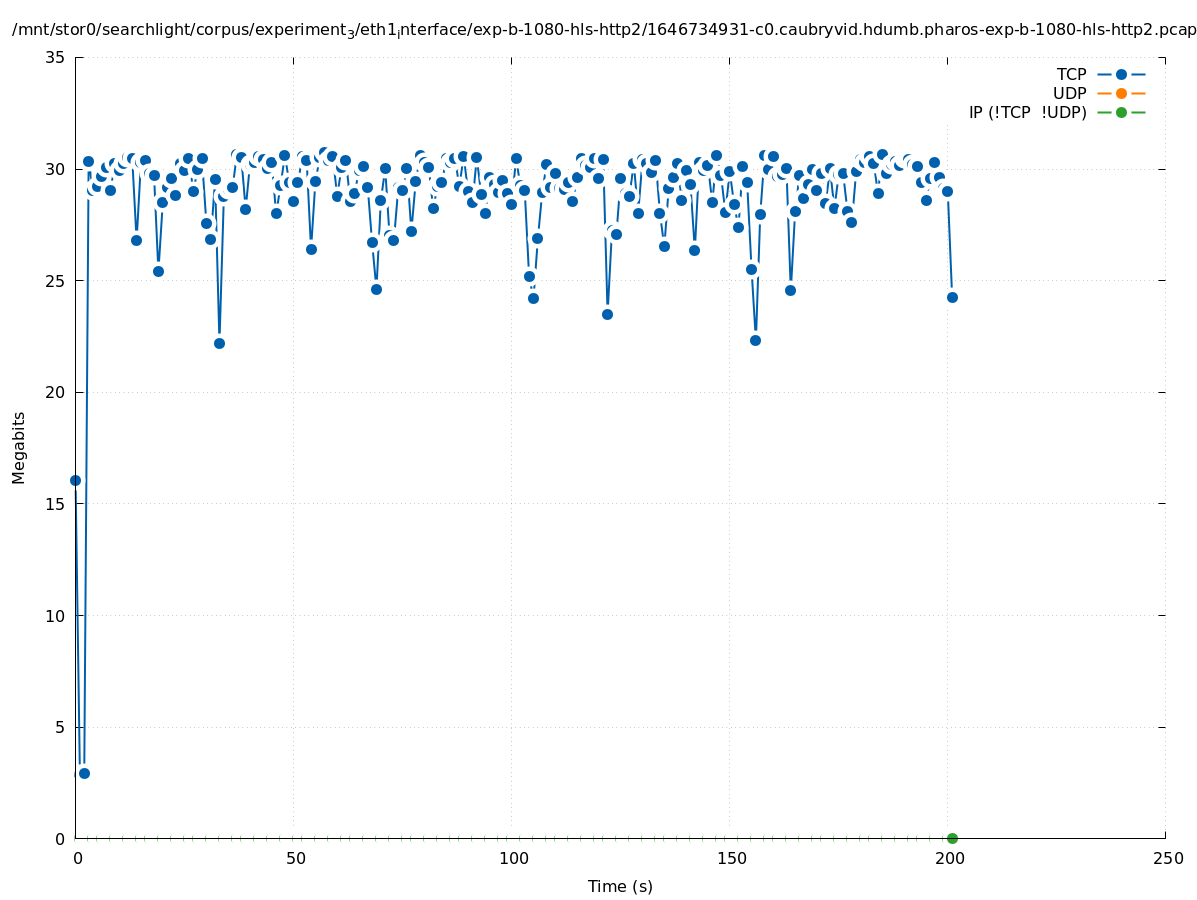Click the Megabits y-axis label
Viewport: 1197px width, 900px height.
[x=19, y=447]
